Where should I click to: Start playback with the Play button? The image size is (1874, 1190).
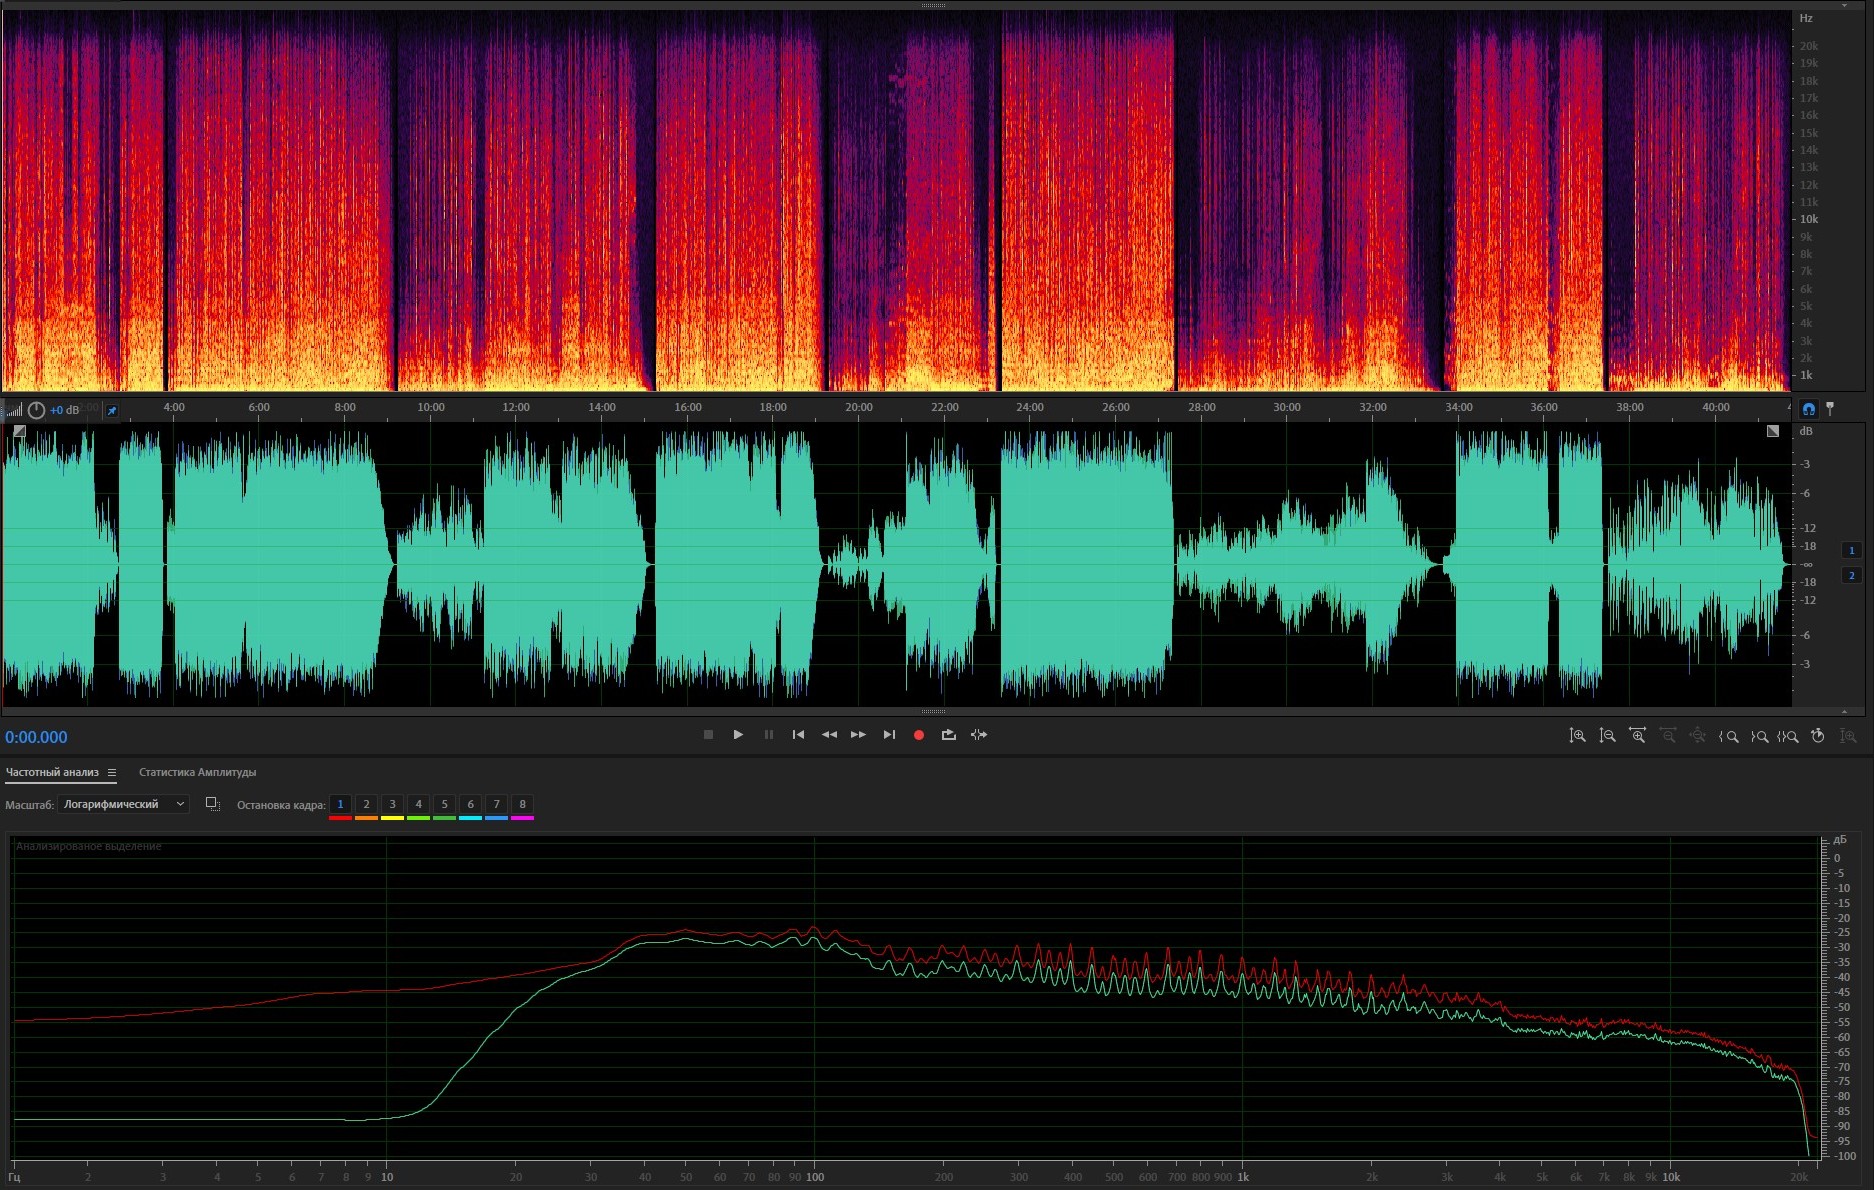pos(738,735)
